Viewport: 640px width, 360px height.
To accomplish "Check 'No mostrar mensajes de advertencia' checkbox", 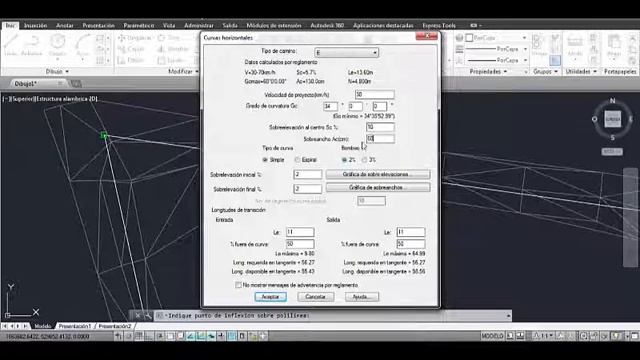I will click(x=238, y=285).
